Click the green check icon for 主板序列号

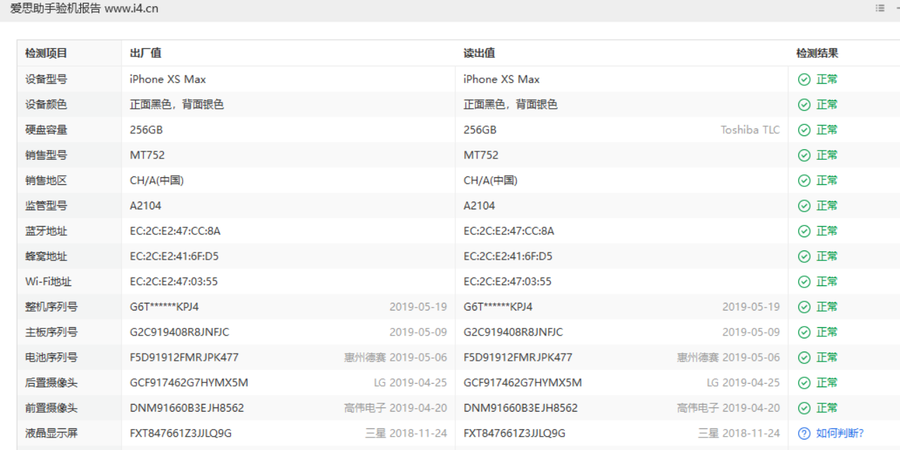pos(804,332)
